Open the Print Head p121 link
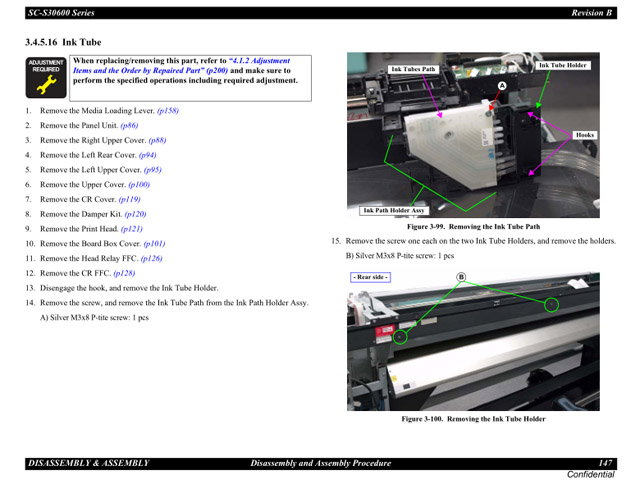 point(132,229)
